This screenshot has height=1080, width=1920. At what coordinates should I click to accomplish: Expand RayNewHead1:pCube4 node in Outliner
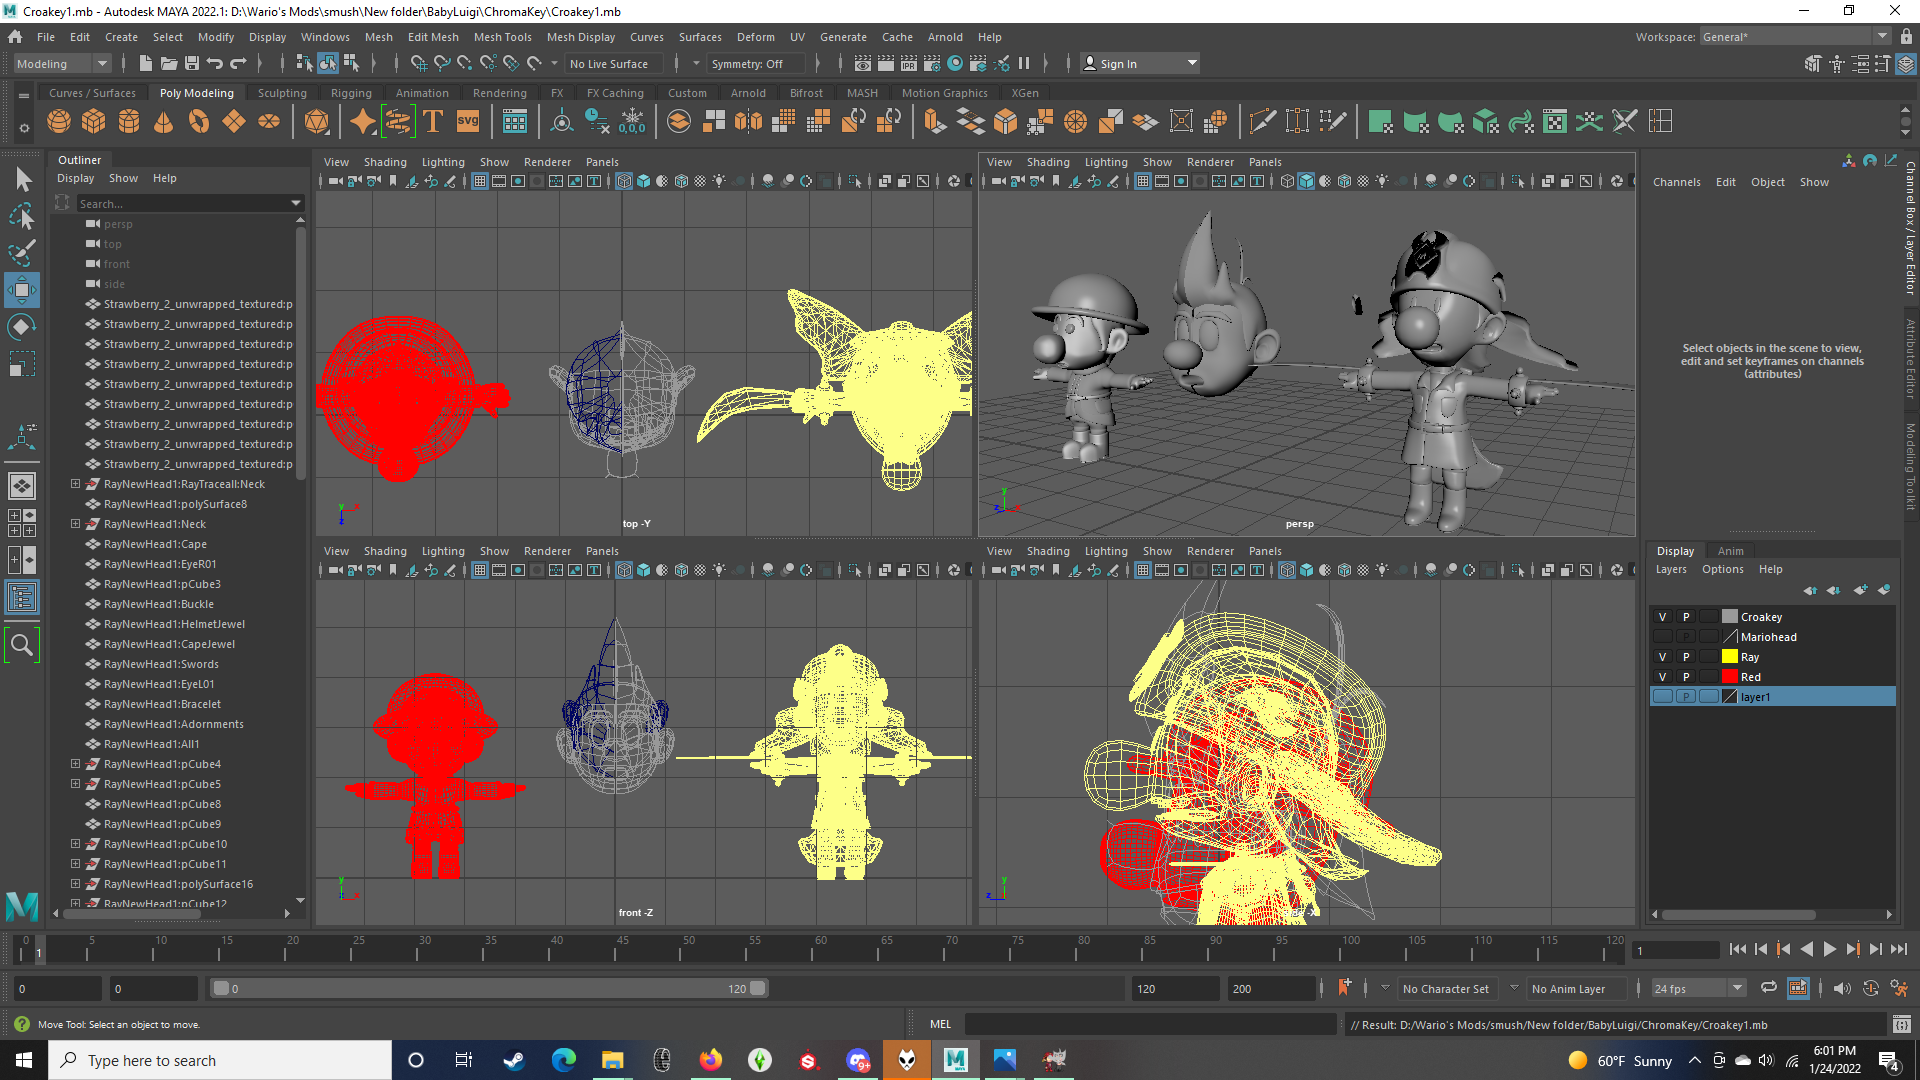tap(76, 764)
